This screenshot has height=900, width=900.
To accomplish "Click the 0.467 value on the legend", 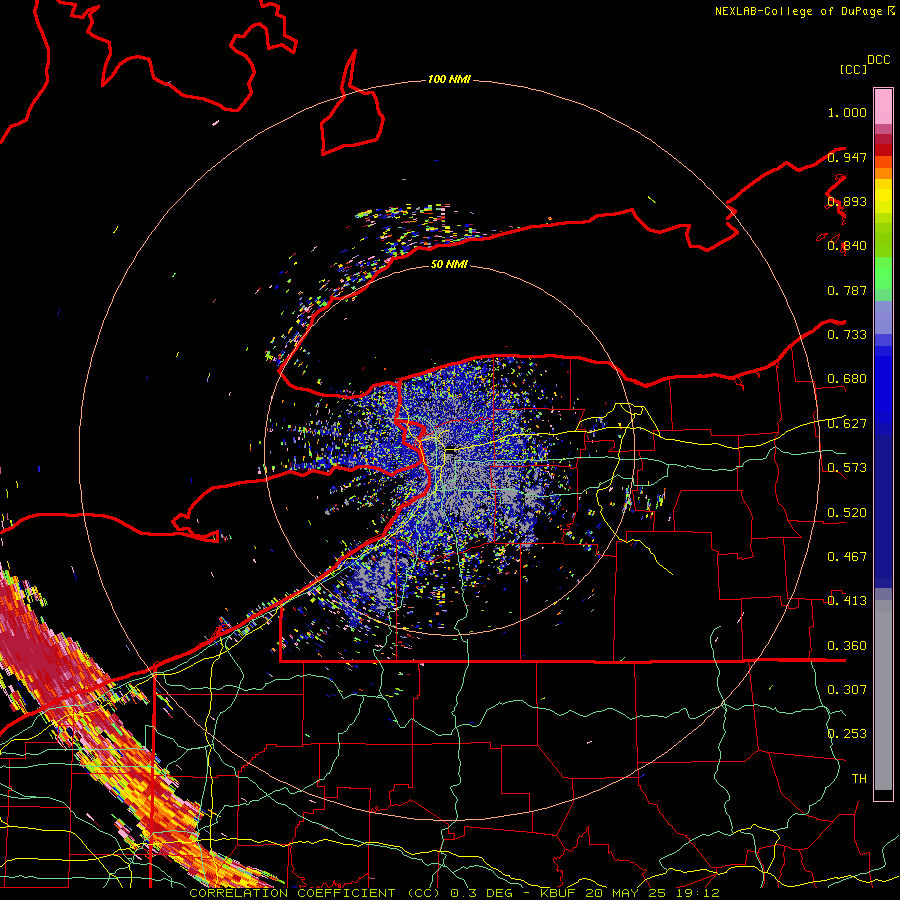I will [x=847, y=557].
